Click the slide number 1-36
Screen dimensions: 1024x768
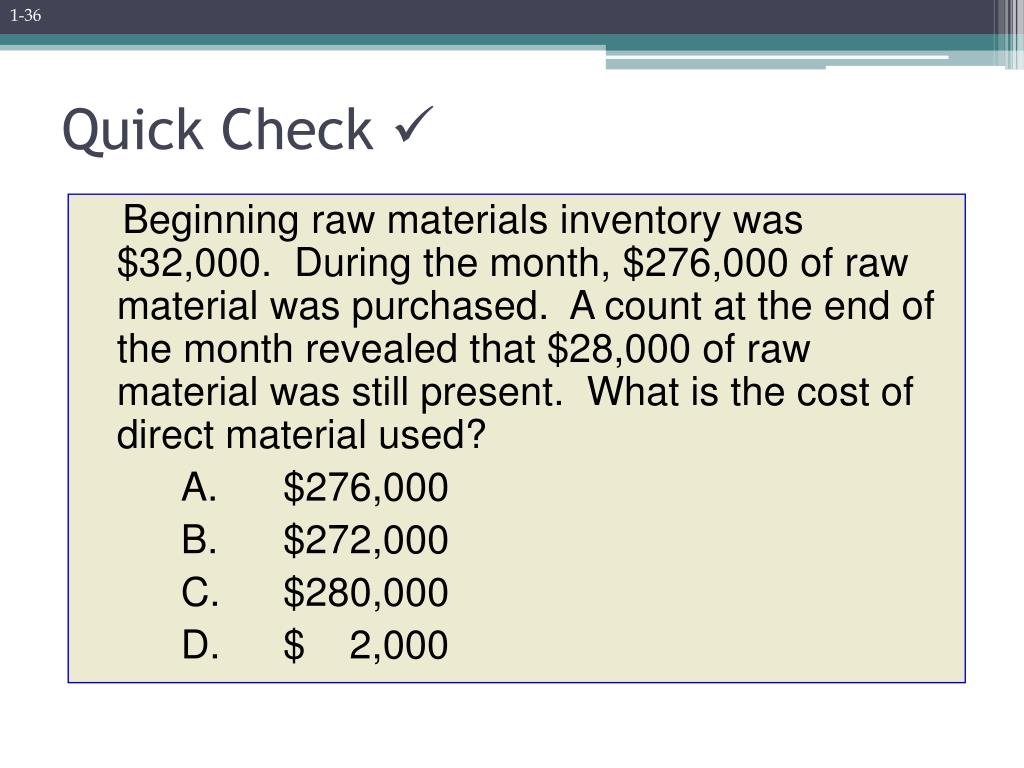[x=25, y=16]
